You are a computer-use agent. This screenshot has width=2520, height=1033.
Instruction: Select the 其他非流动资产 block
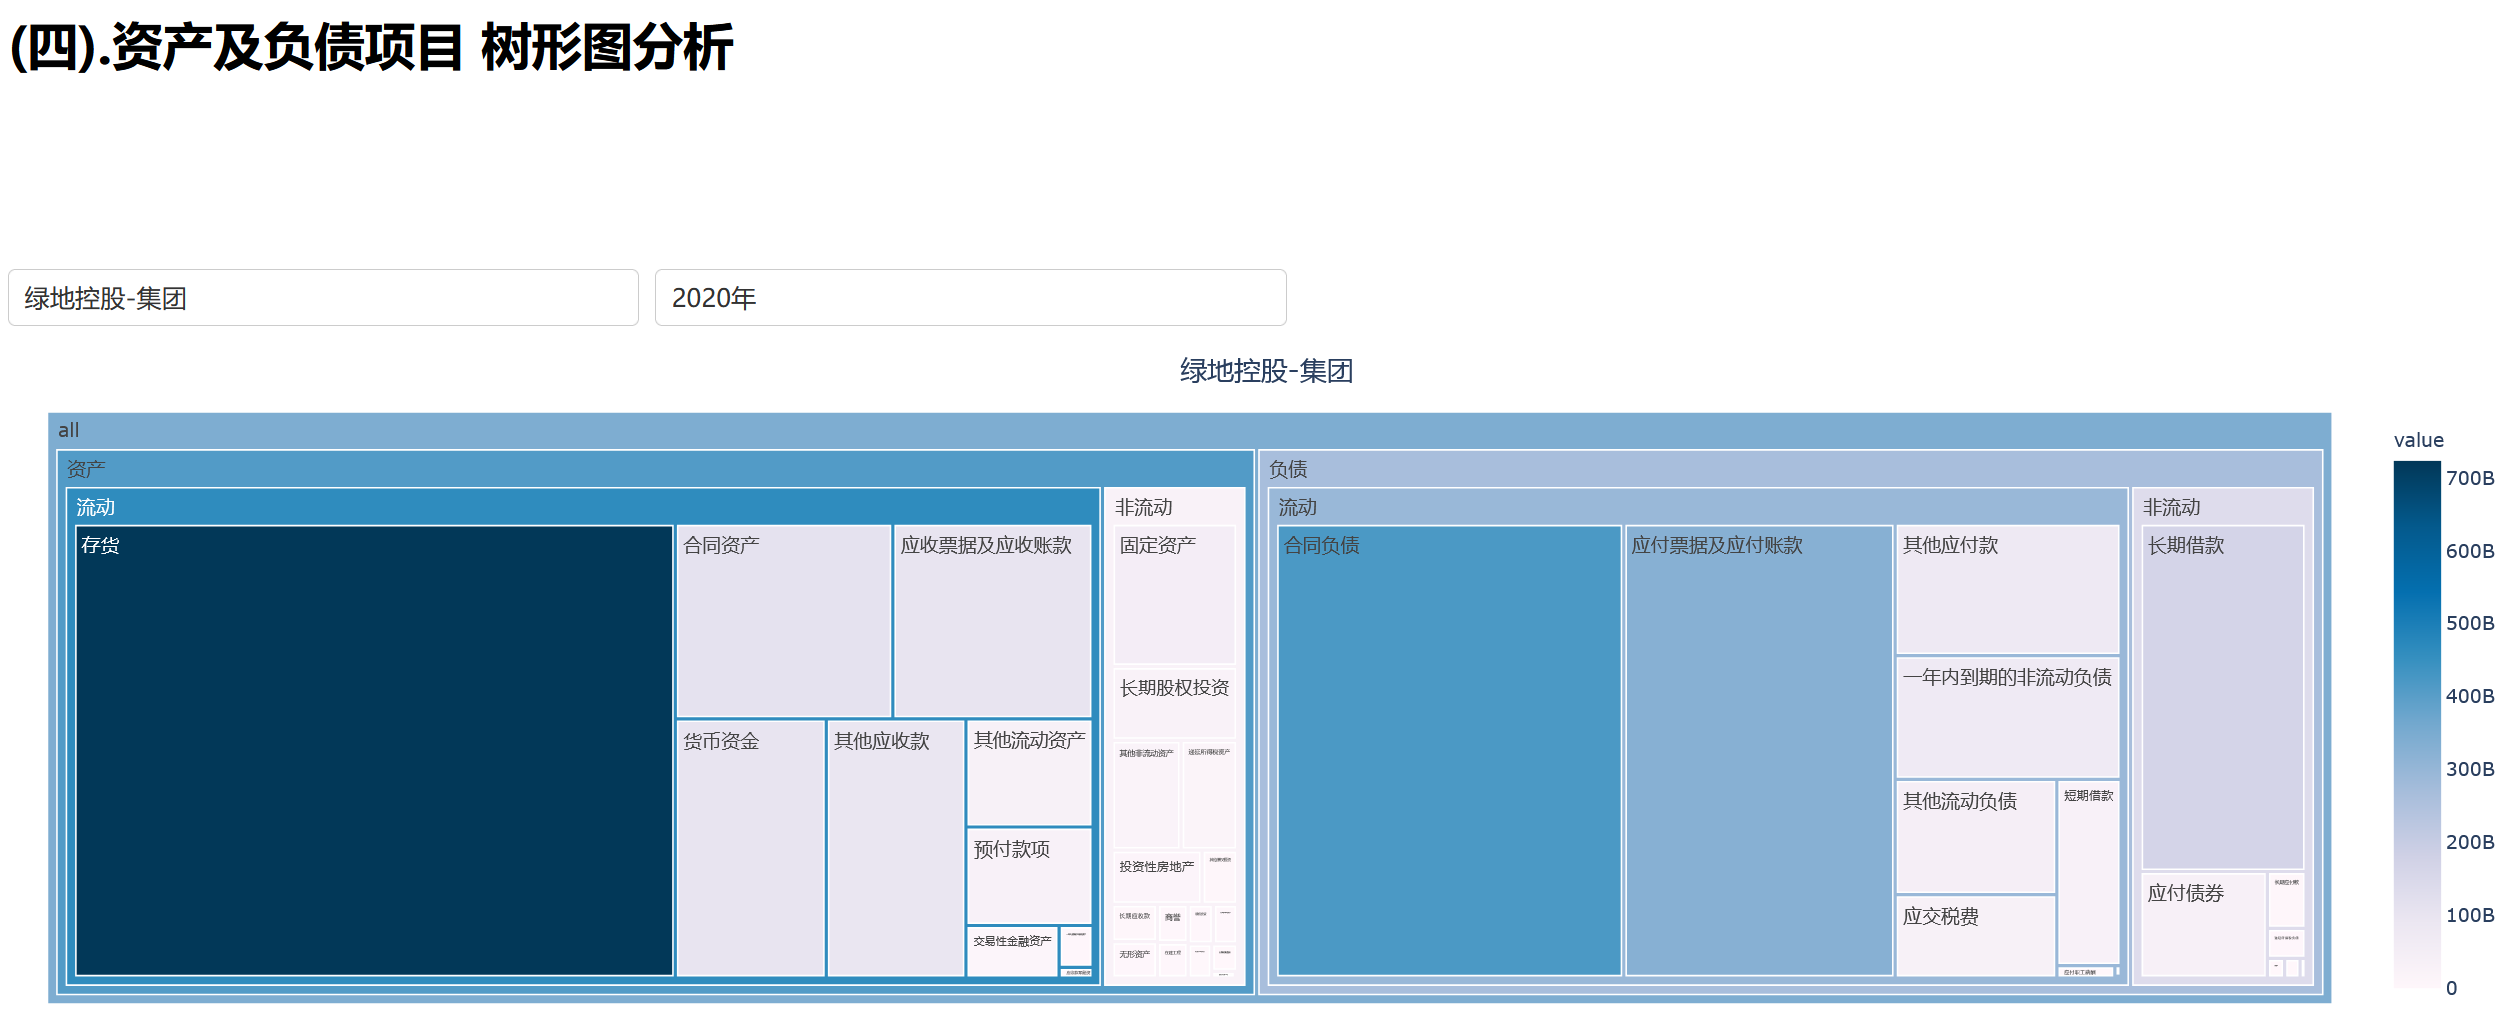(x=1146, y=795)
